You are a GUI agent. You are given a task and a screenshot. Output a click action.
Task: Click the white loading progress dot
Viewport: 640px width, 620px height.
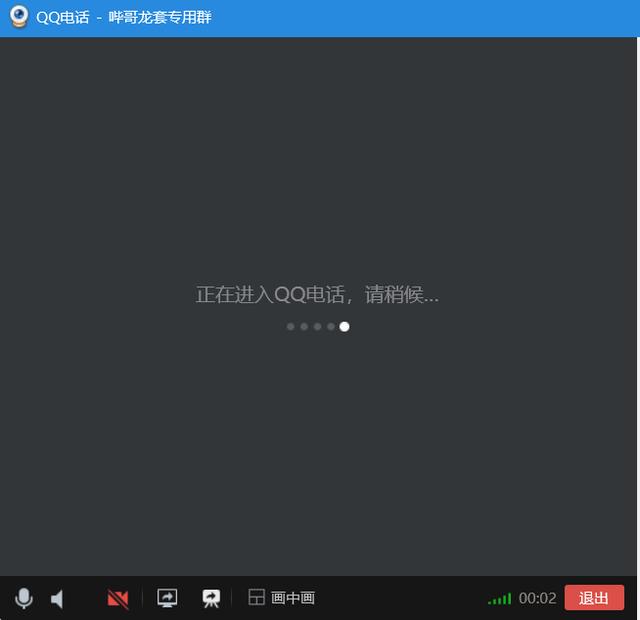coord(344,327)
